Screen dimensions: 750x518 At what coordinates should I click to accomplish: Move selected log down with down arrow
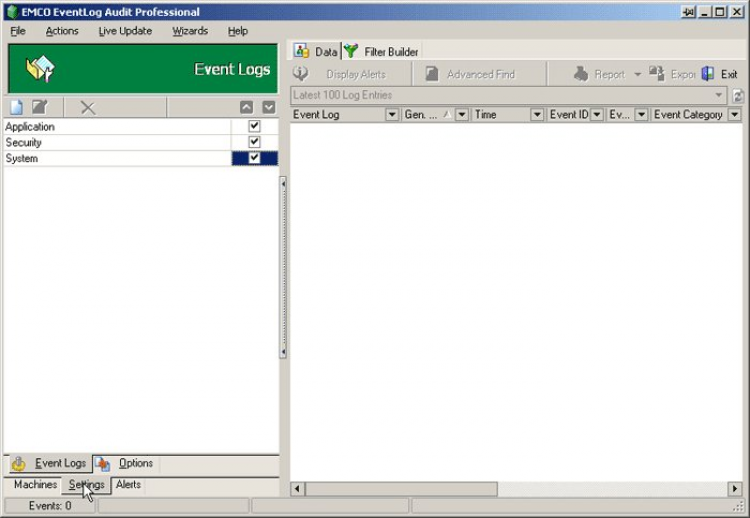point(269,107)
